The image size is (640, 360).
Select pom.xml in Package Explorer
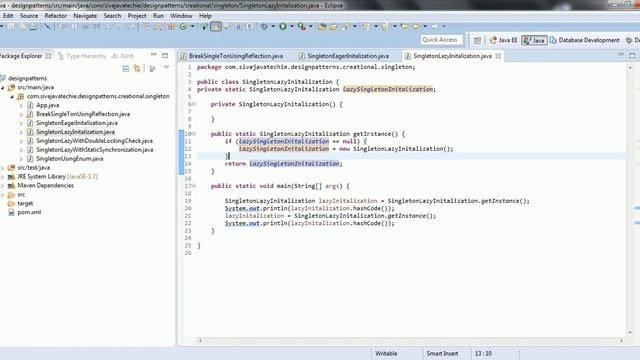(x=29, y=212)
